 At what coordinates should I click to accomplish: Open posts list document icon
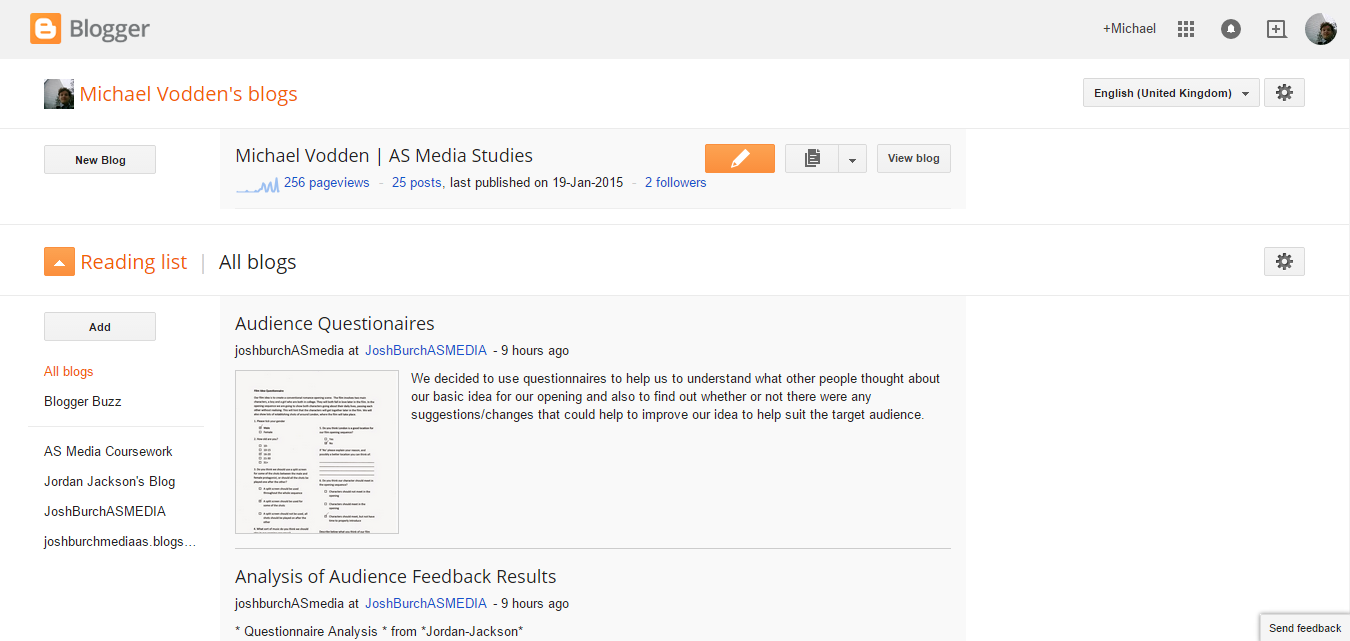pyautogui.click(x=812, y=158)
